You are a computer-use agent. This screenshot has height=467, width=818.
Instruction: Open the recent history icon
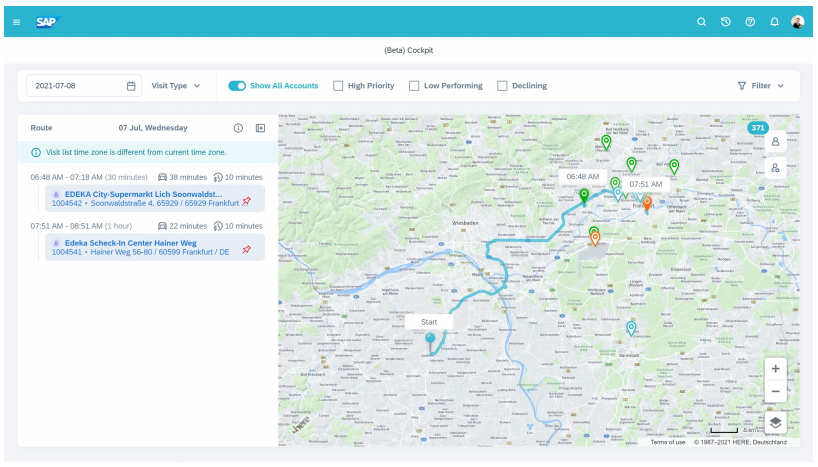click(x=726, y=22)
